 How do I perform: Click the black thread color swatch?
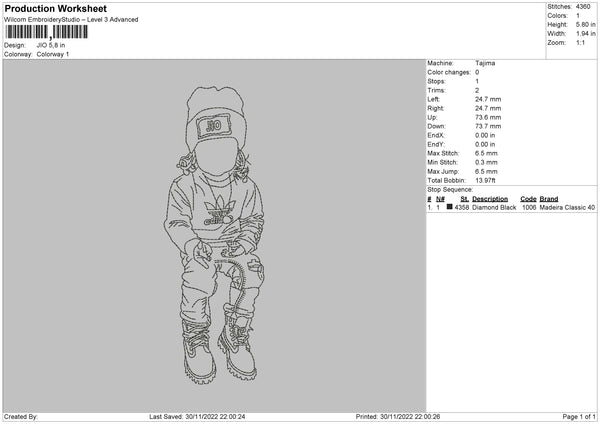(x=450, y=207)
